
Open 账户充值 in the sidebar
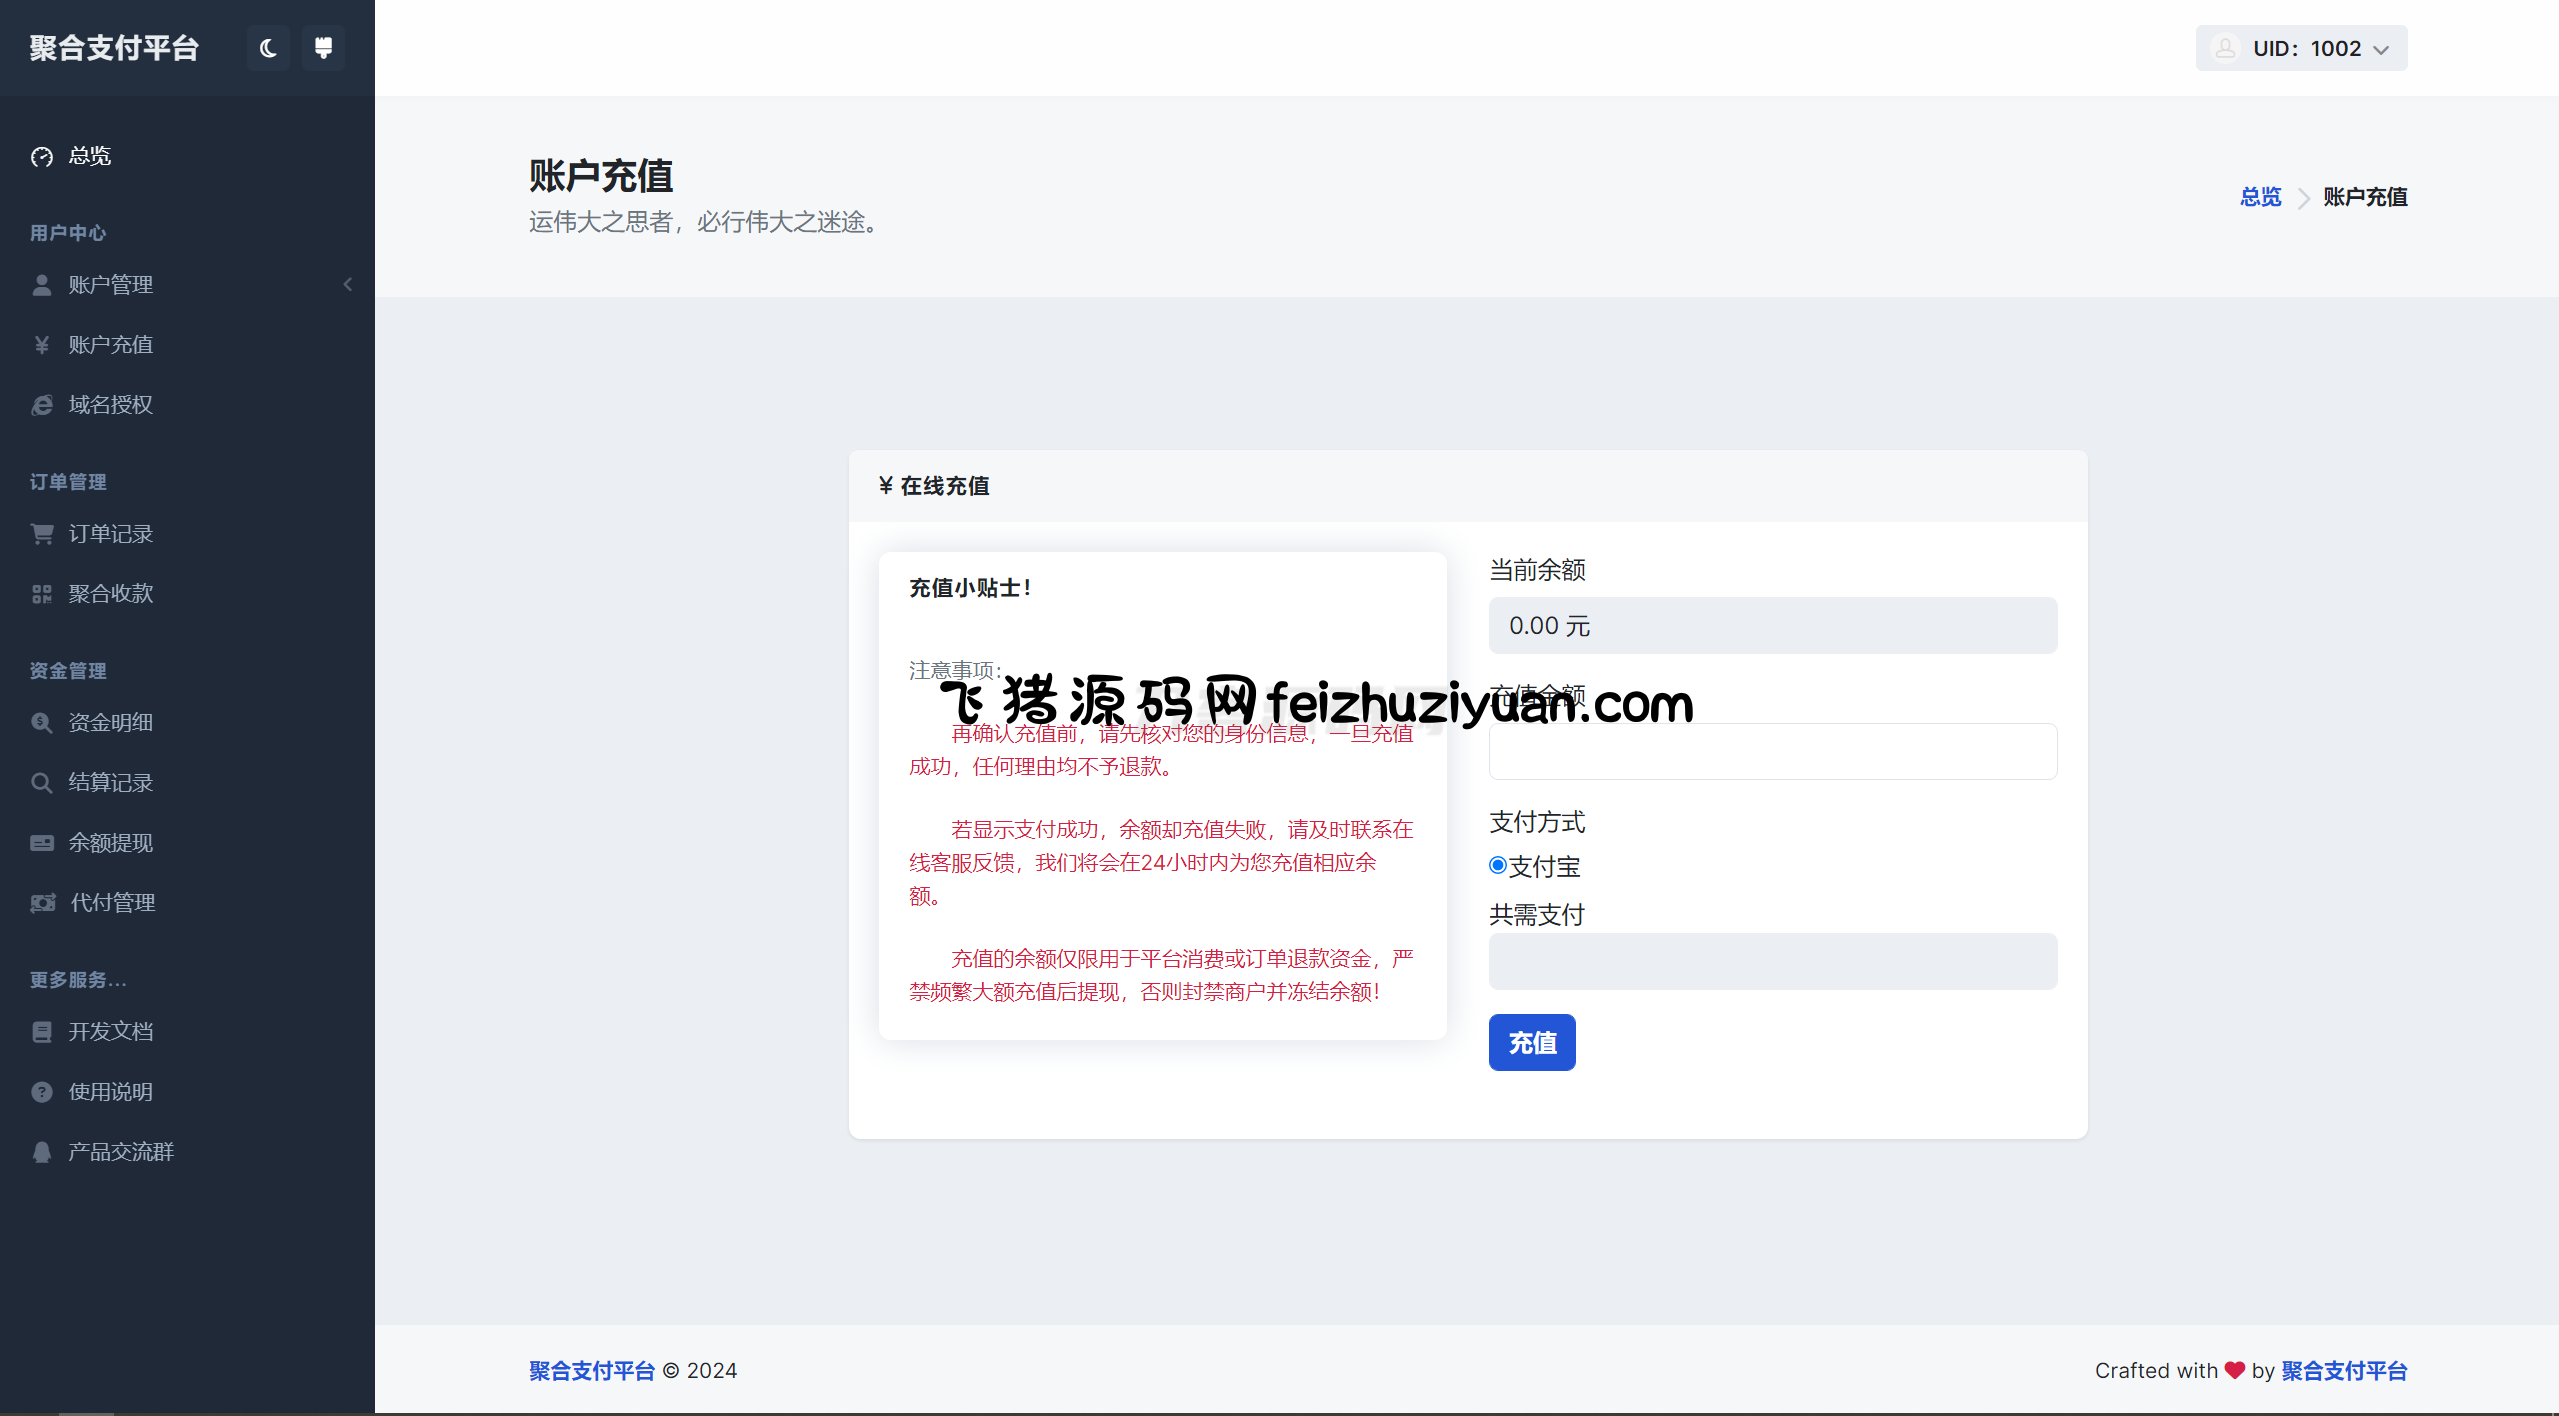click(x=110, y=345)
